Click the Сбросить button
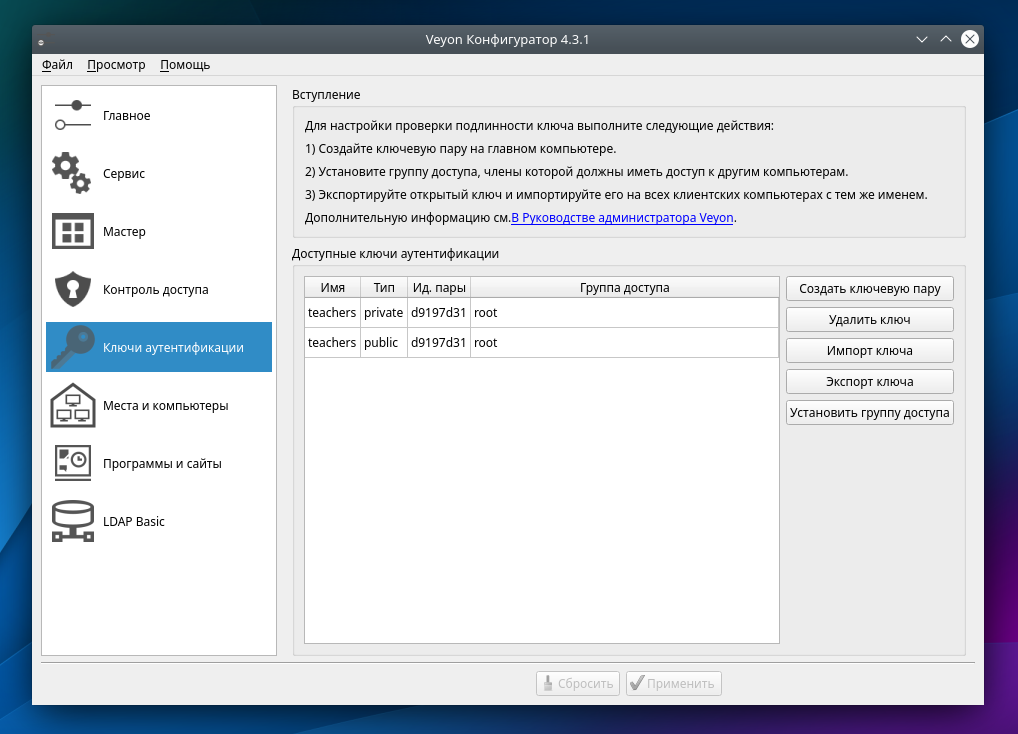Image resolution: width=1018 pixels, height=734 pixels. [578, 683]
